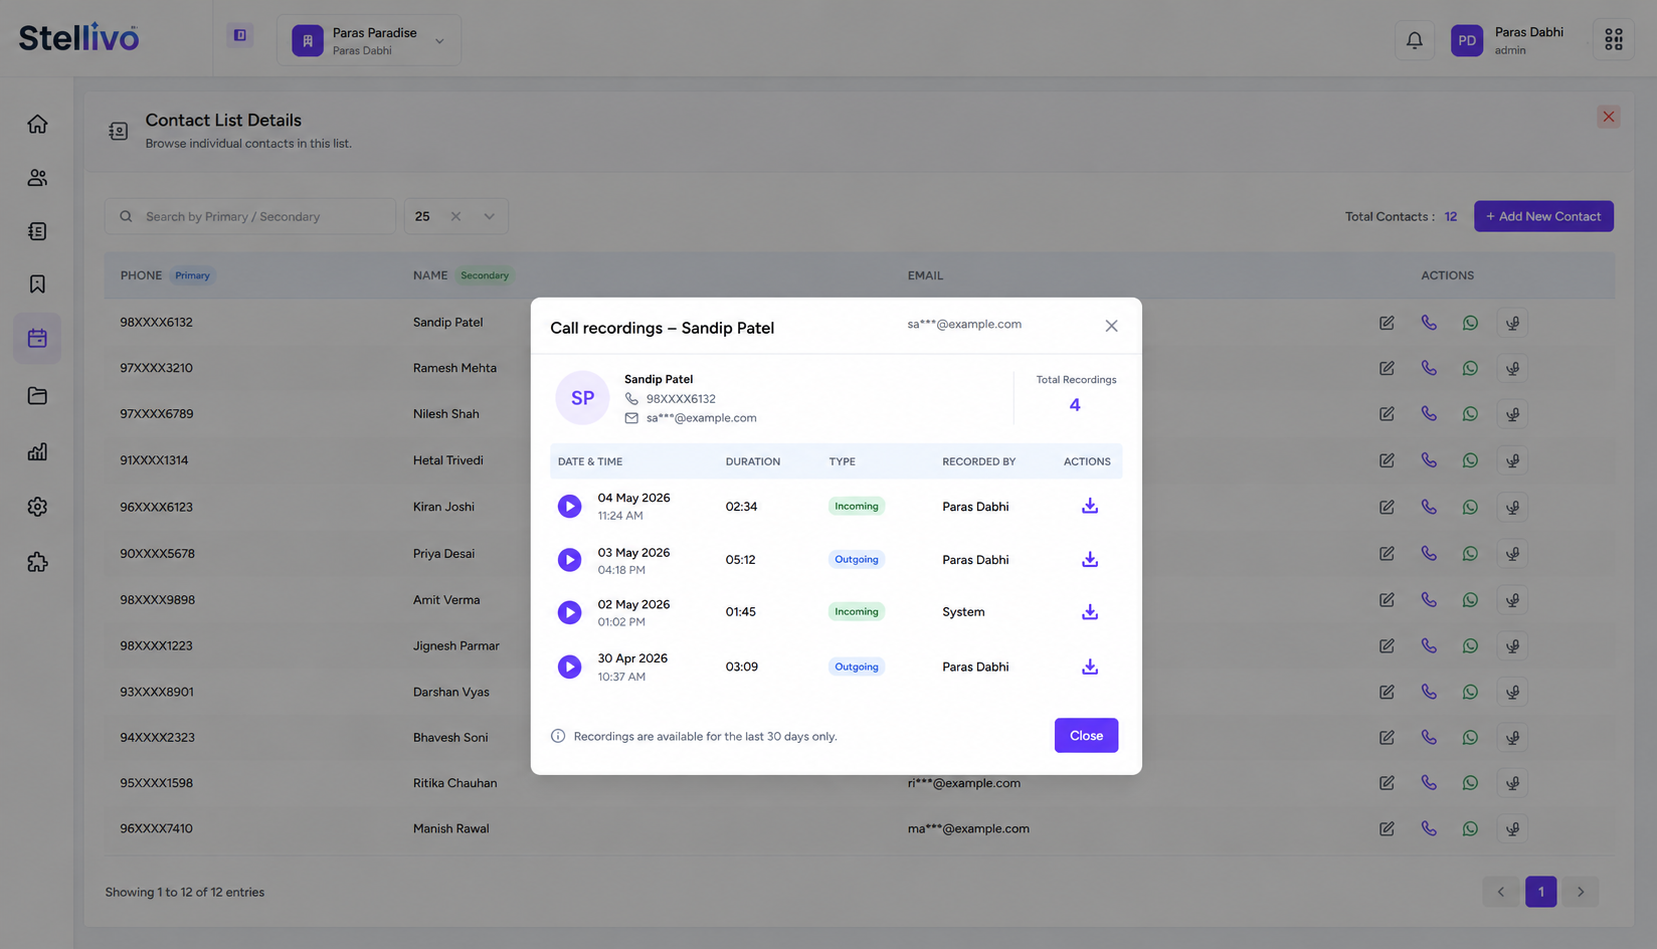Click the PHONE column header
The image size is (1657, 949).
(x=141, y=276)
